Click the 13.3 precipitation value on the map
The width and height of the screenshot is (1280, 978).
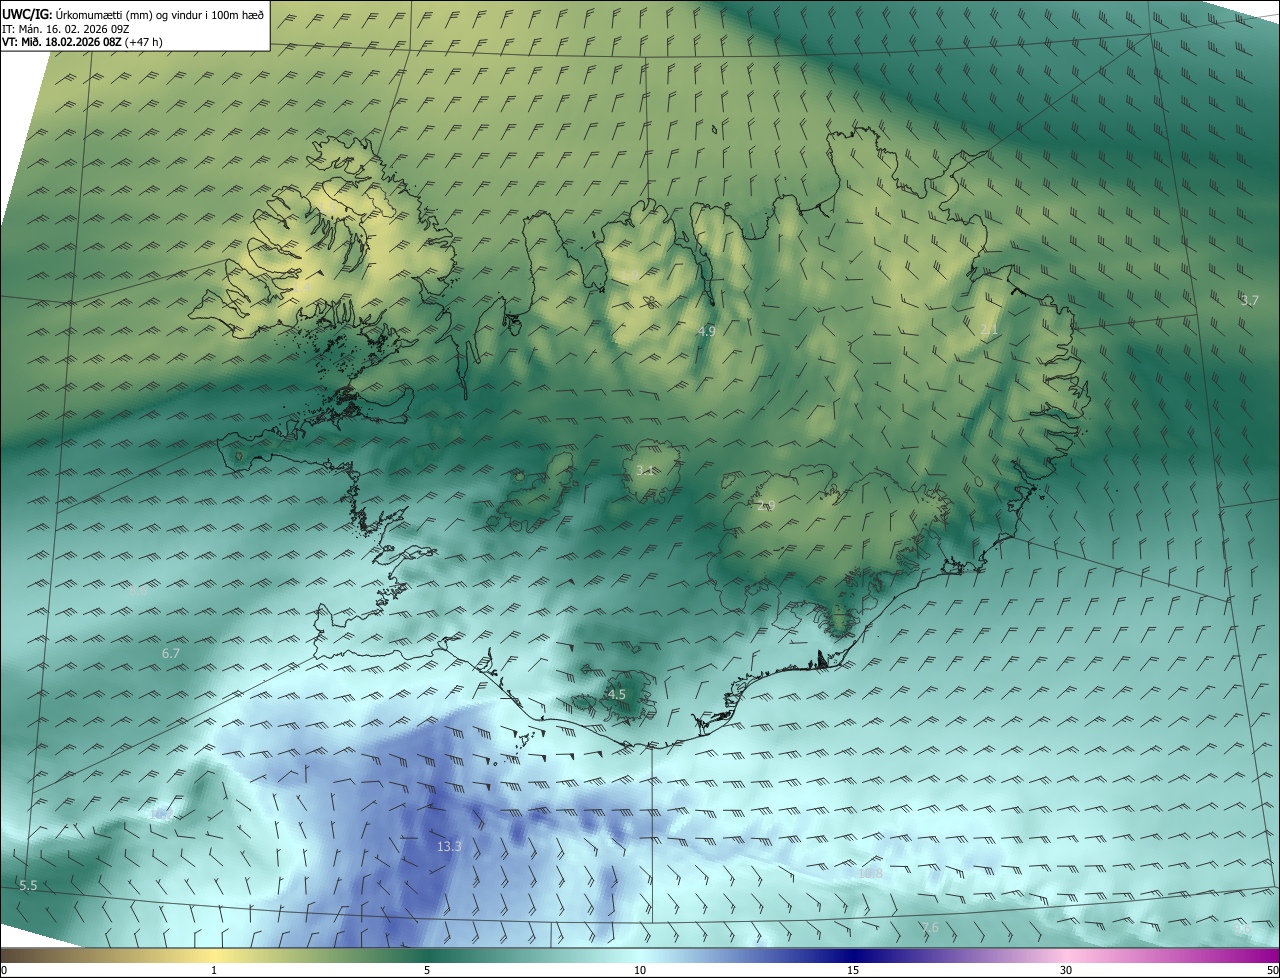click(450, 847)
